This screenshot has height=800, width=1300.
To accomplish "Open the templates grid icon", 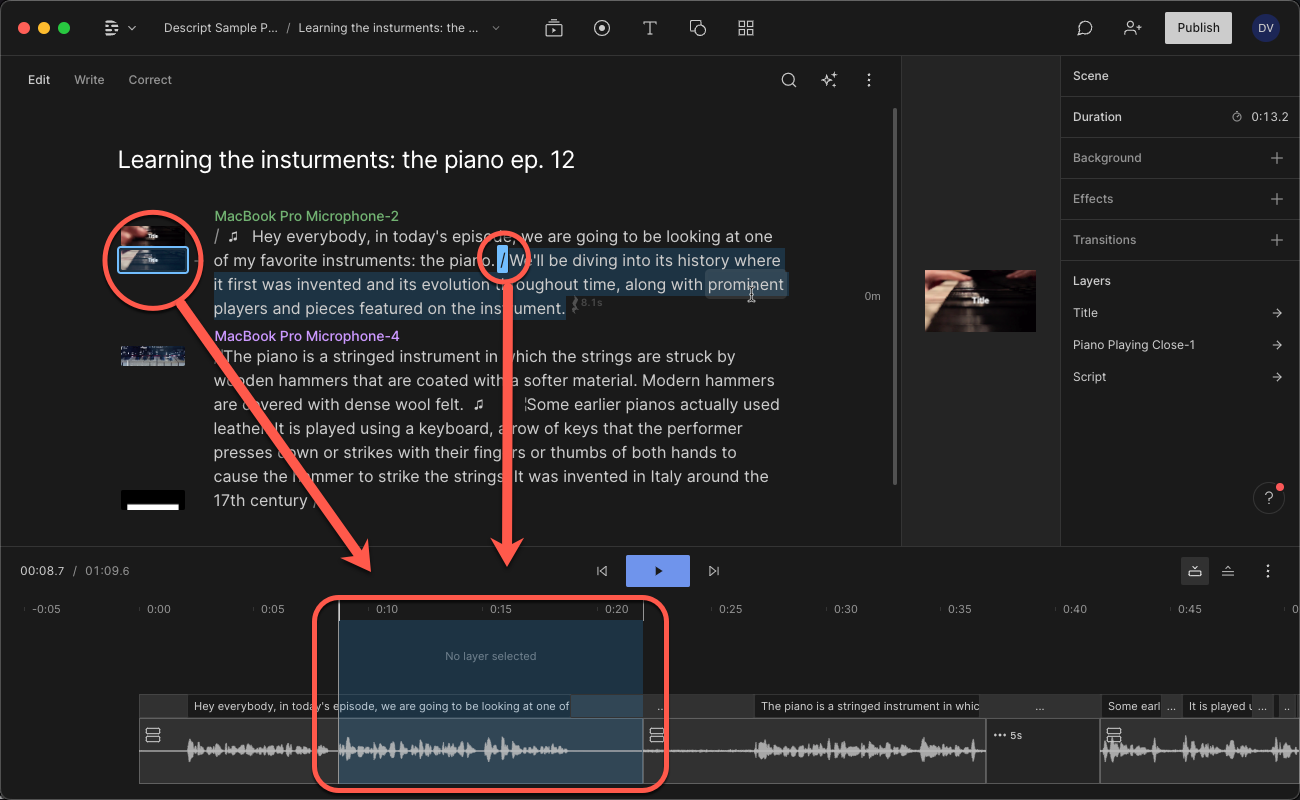I will tap(746, 28).
